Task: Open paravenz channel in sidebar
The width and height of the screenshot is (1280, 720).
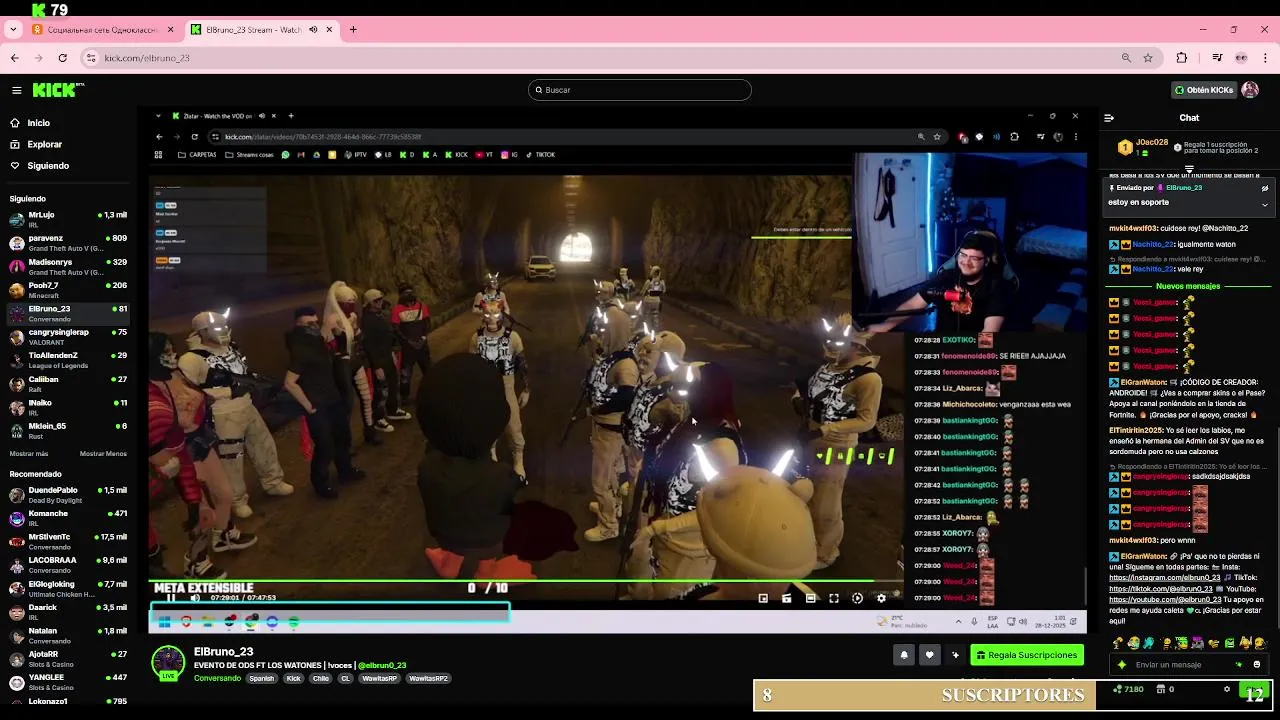Action: [x=68, y=243]
